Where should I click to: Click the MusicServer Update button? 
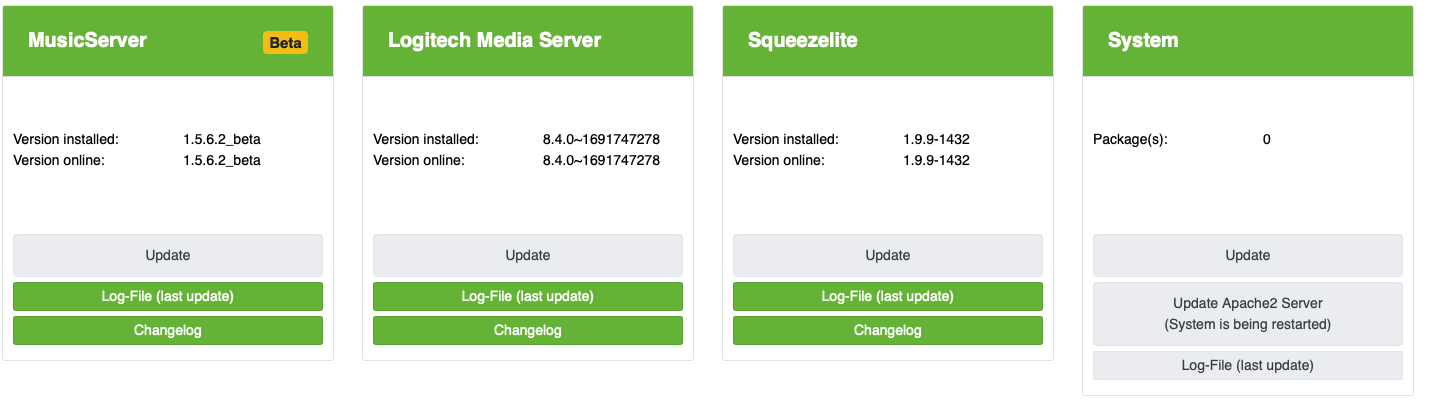(x=168, y=255)
